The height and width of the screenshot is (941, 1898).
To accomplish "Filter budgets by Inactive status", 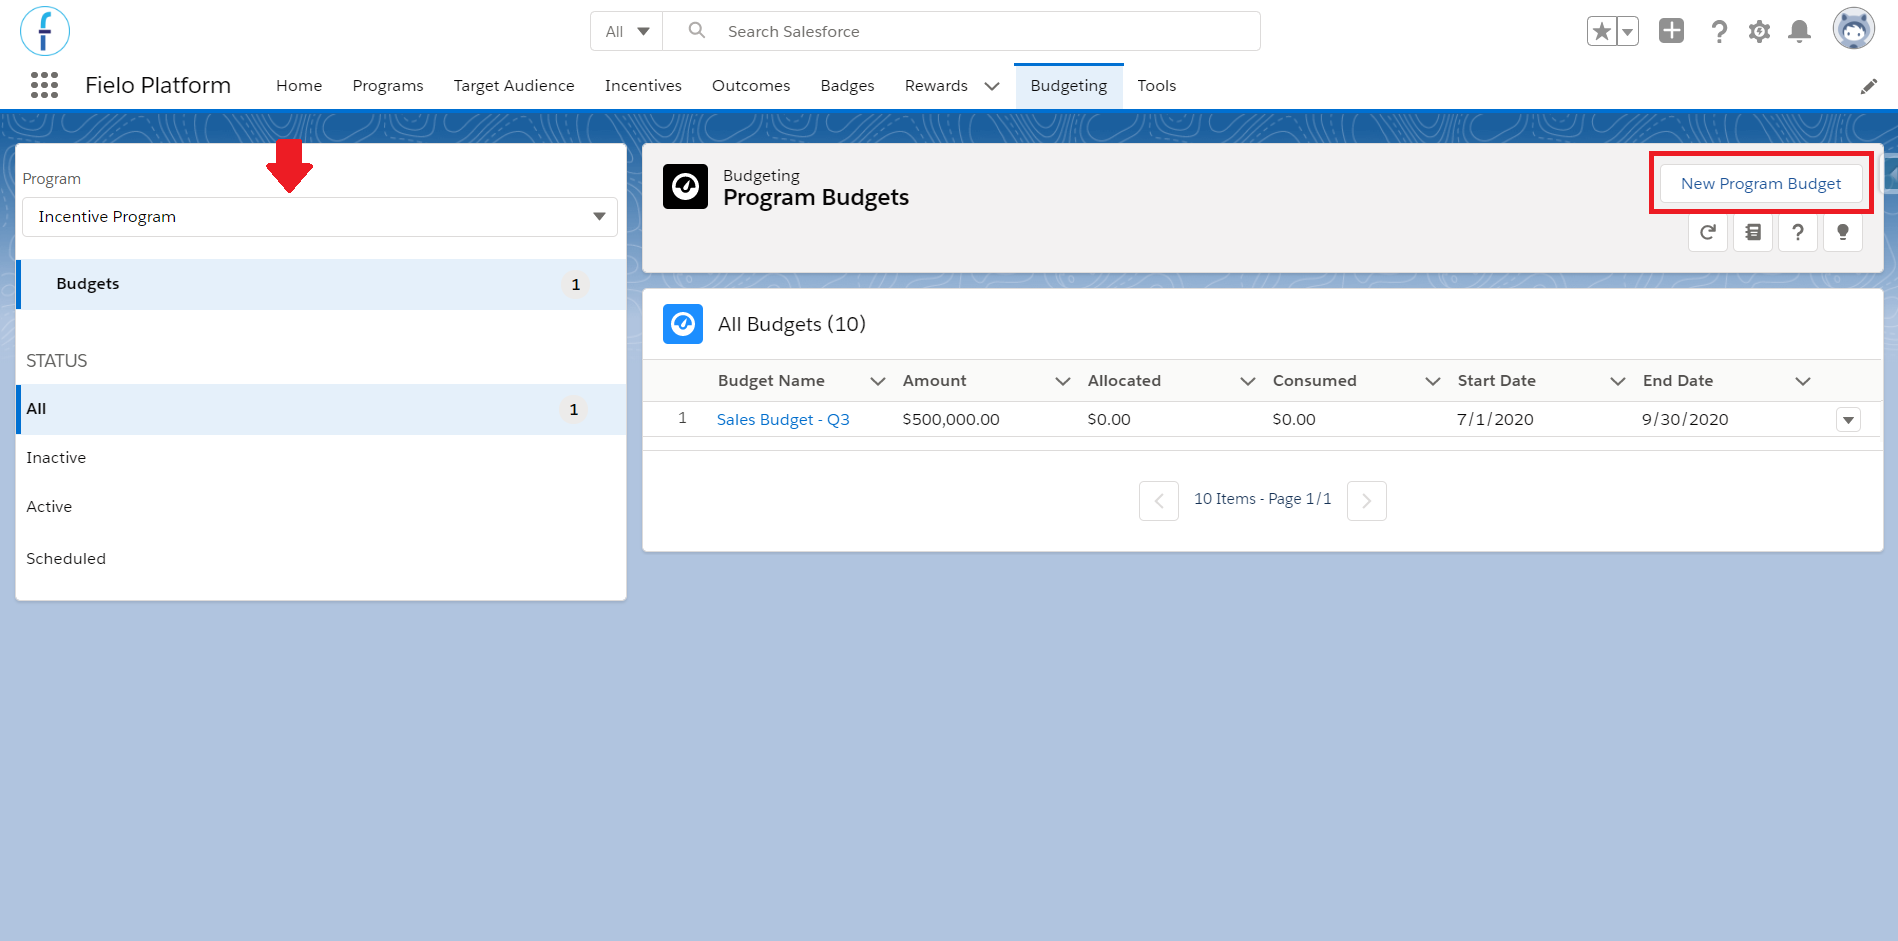I will click(x=56, y=458).
